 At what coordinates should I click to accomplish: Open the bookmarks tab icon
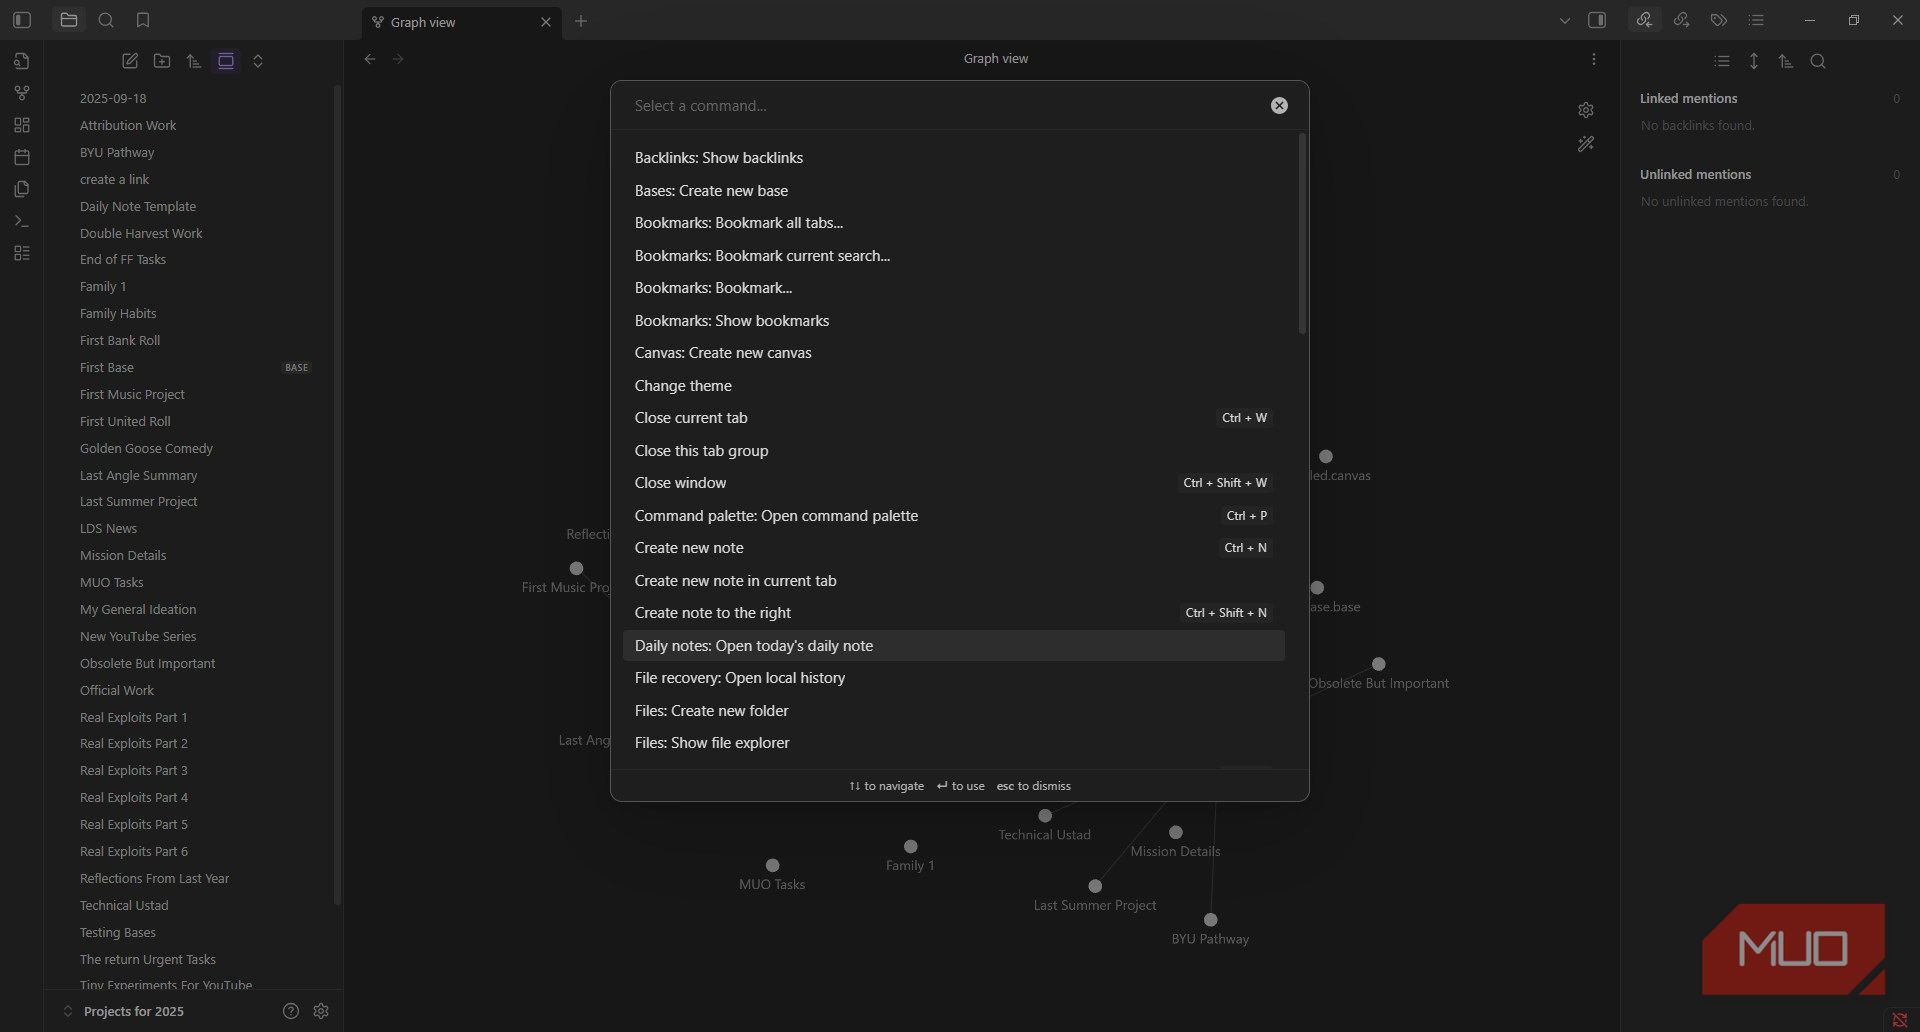tap(143, 20)
